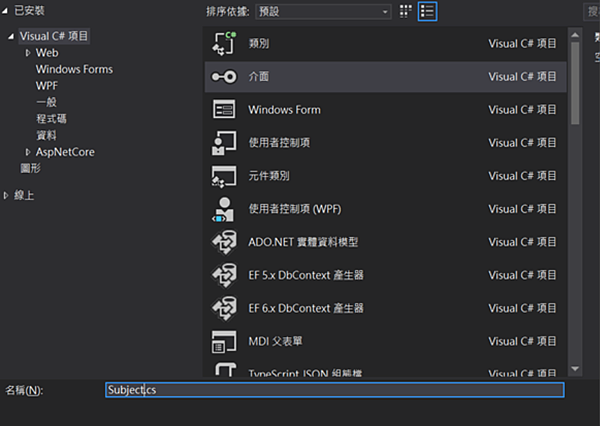Click the 名稱 field containing Subject.cs
This screenshot has height=426, width=600.
[x=335, y=390]
